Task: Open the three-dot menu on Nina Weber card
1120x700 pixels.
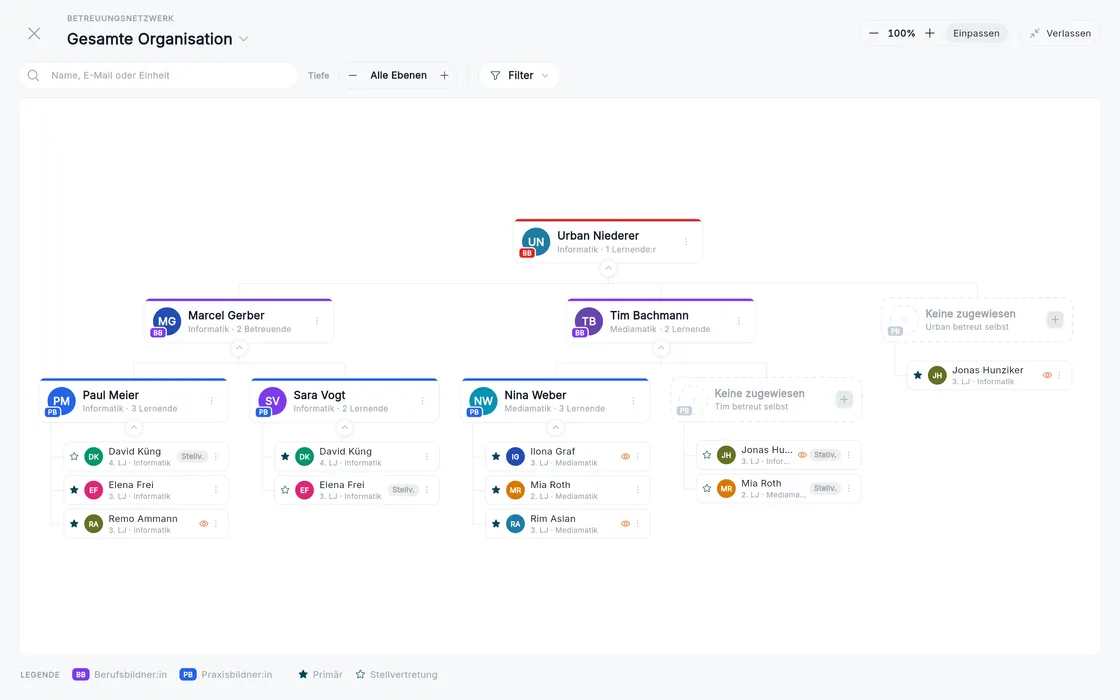Action: coord(633,401)
